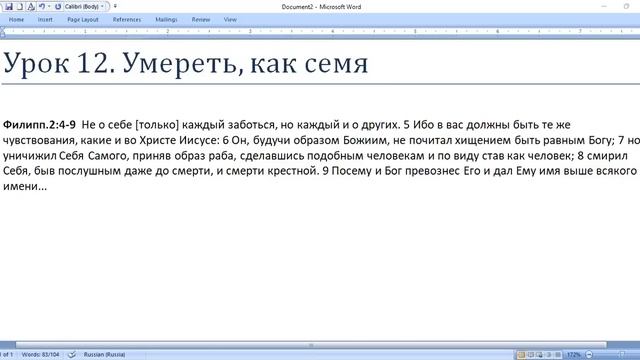Open the Zoom dialog via the 172% zoom level
The width and height of the screenshot is (640, 360).
573,355
